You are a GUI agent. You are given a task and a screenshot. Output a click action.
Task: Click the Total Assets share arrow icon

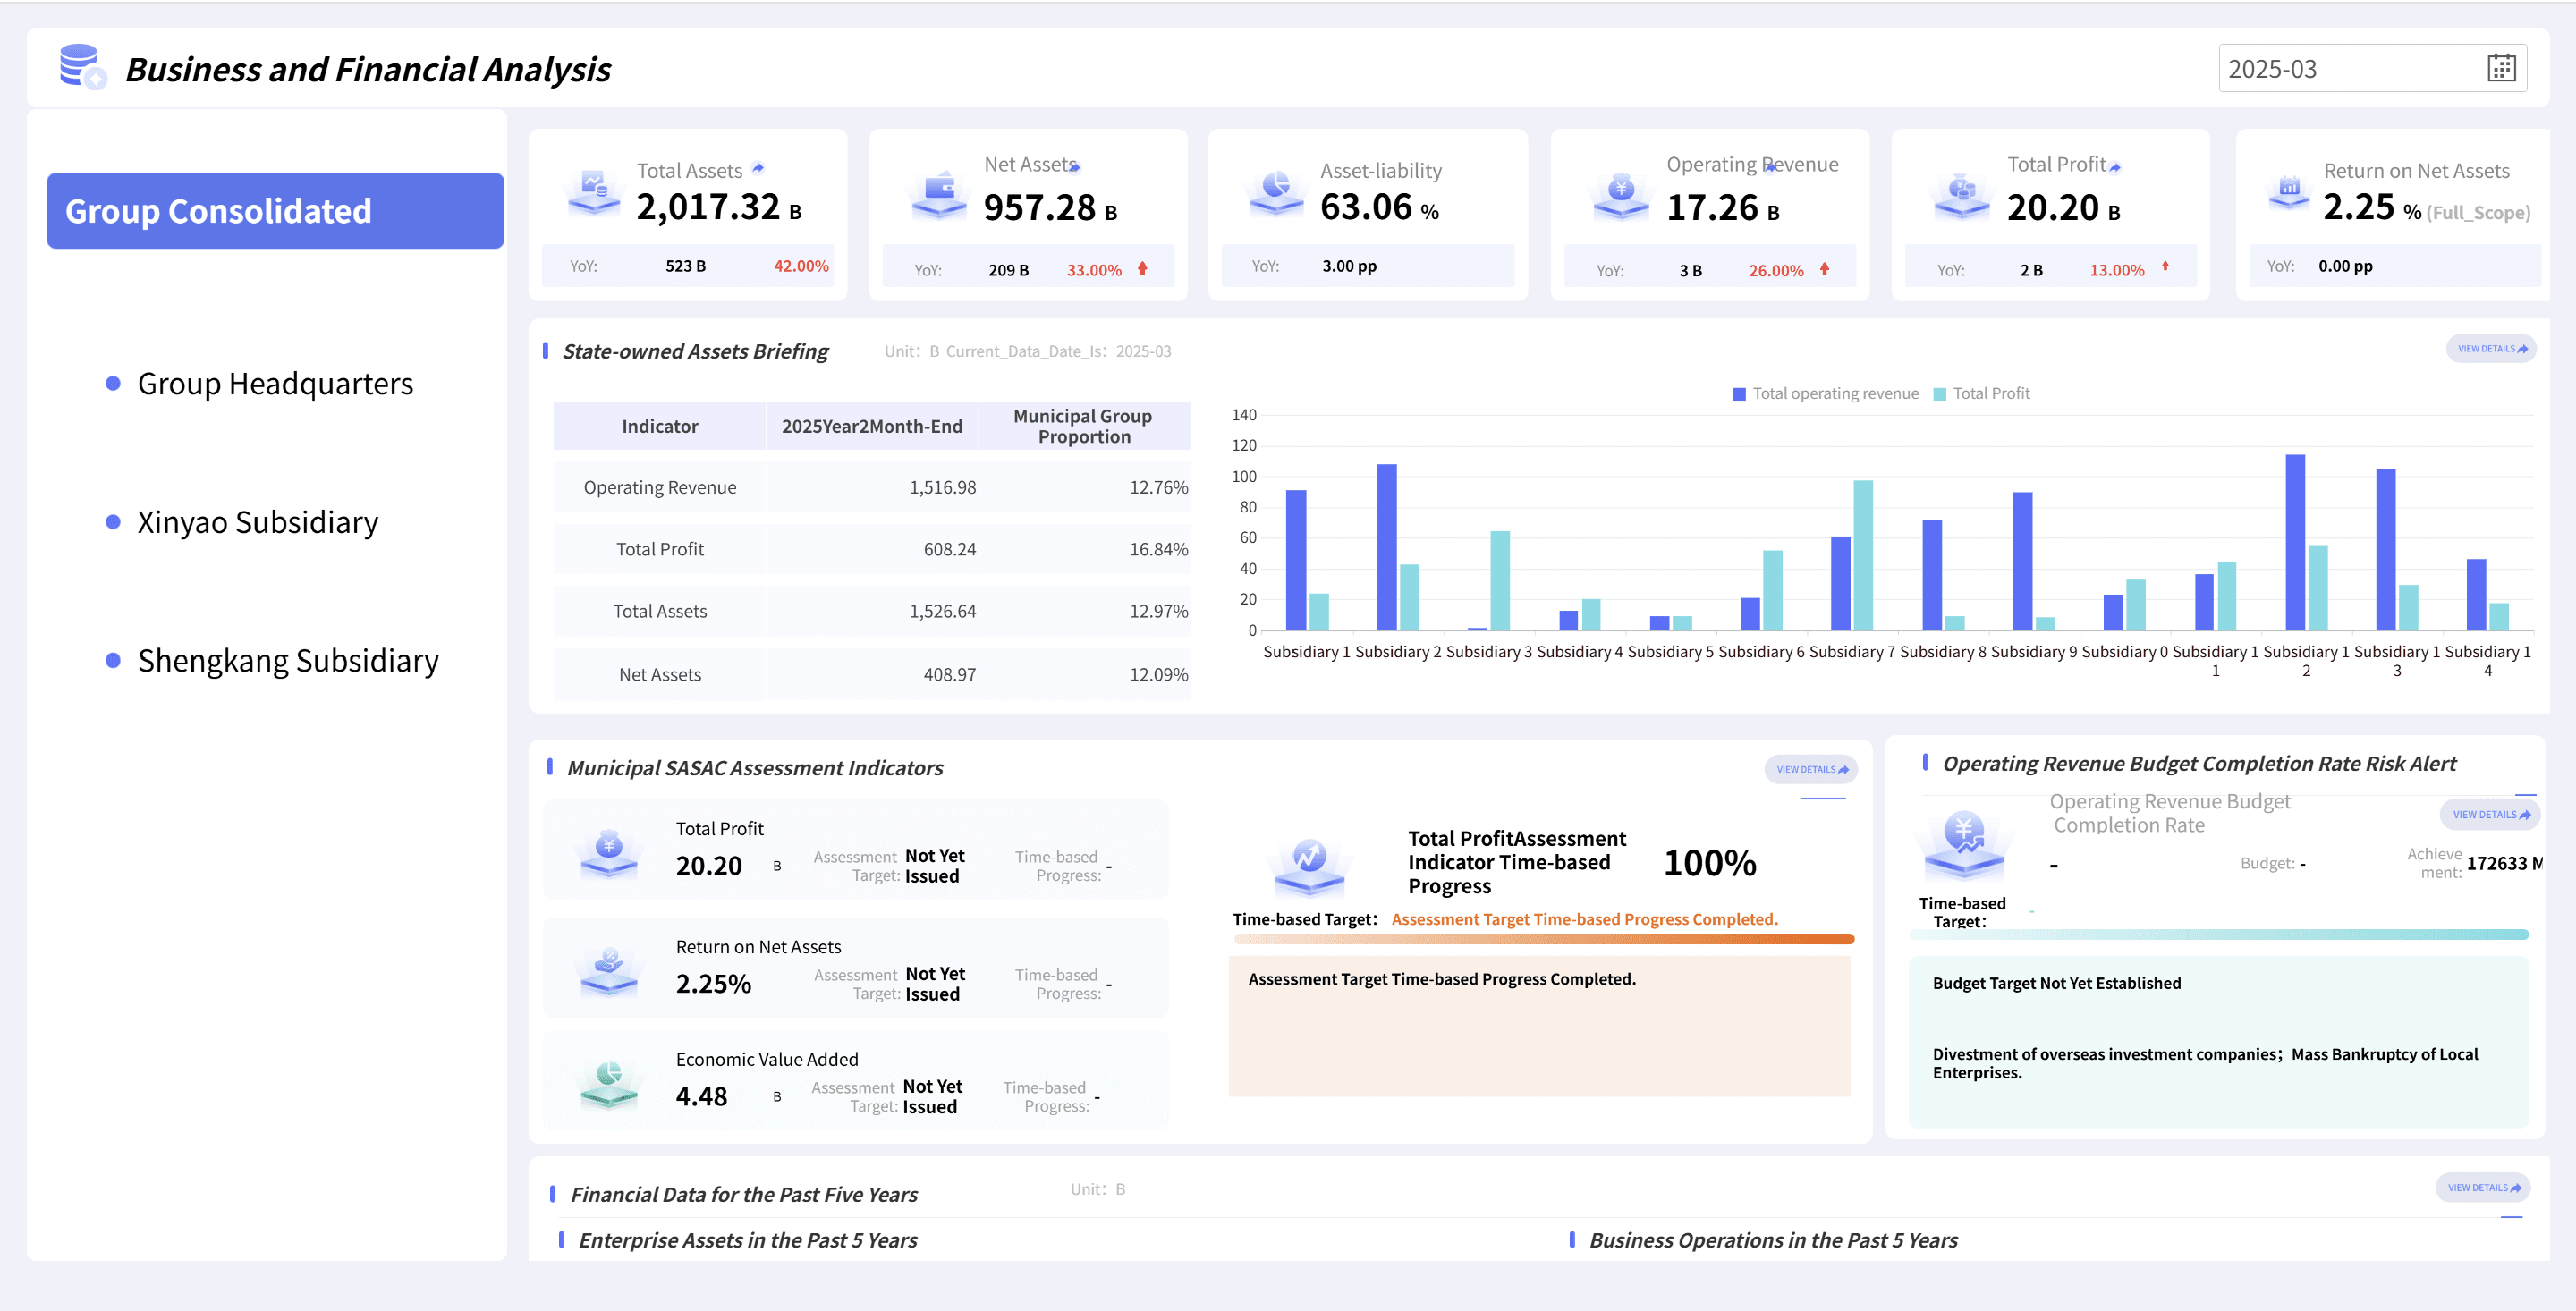(758, 168)
